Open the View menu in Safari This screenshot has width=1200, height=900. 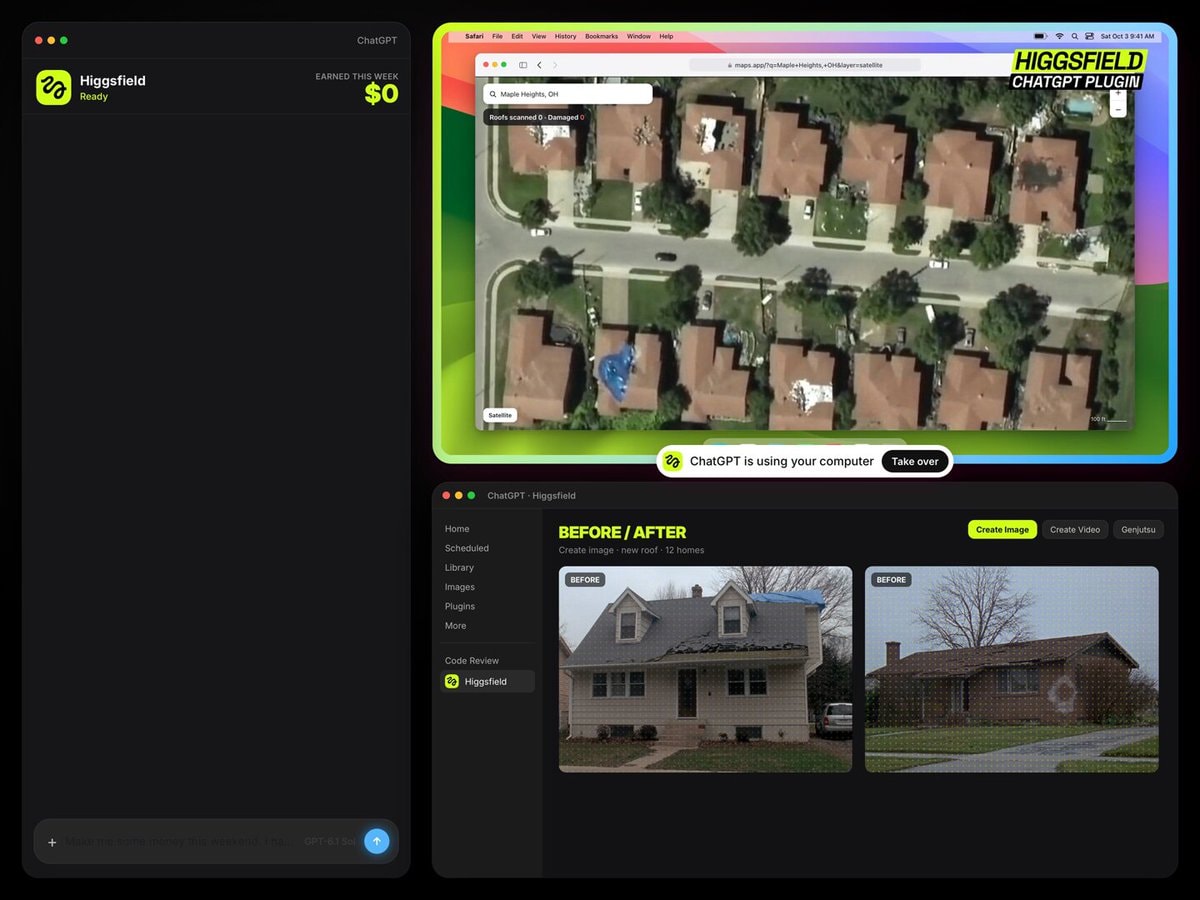539,36
